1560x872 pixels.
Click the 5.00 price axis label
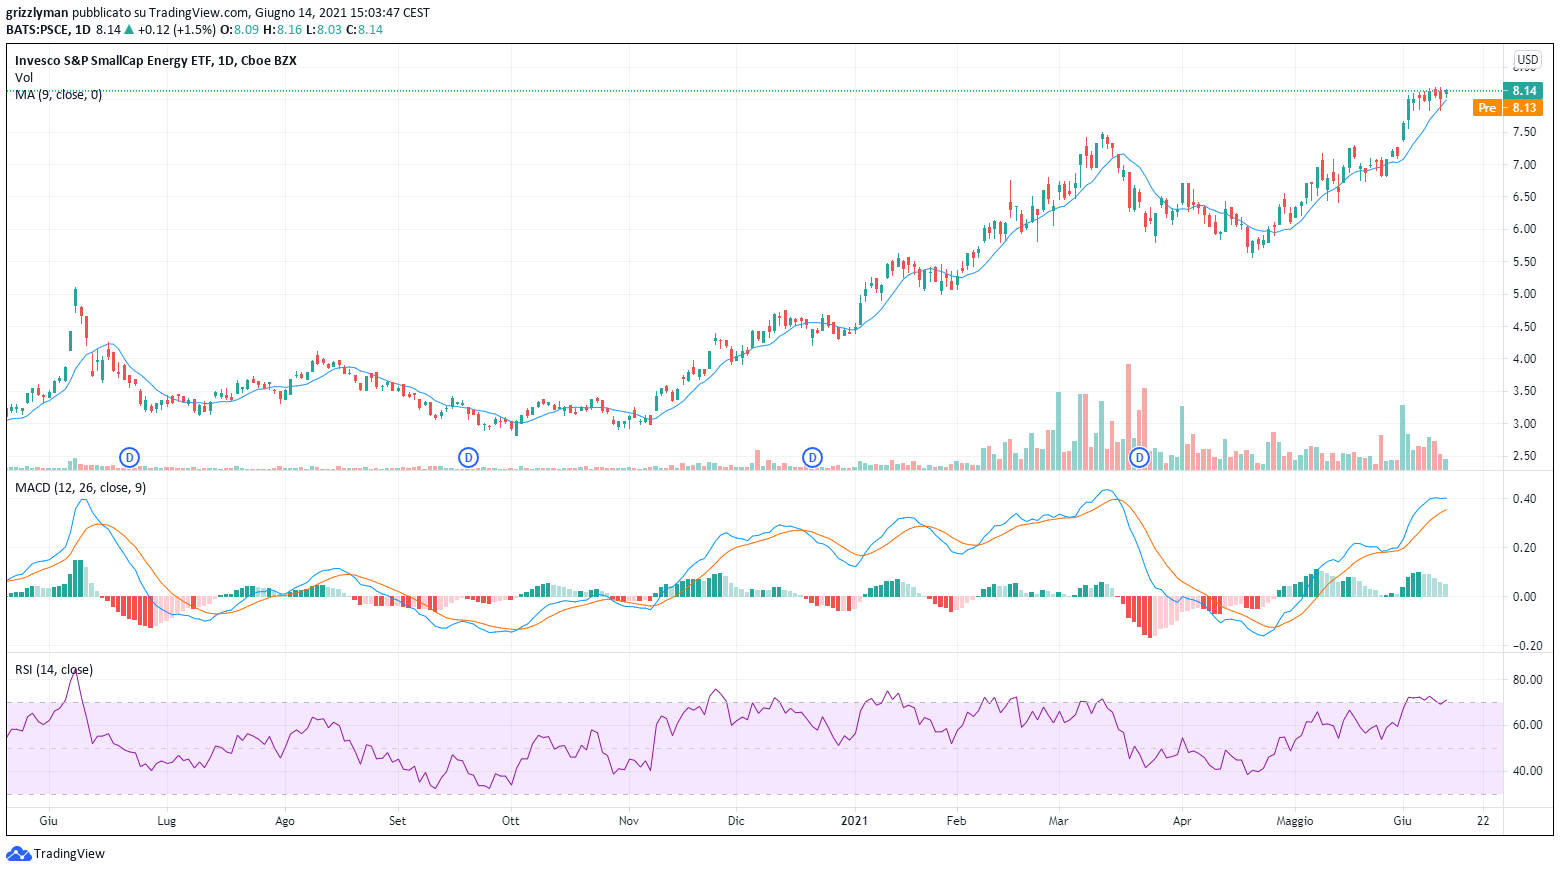(1524, 294)
